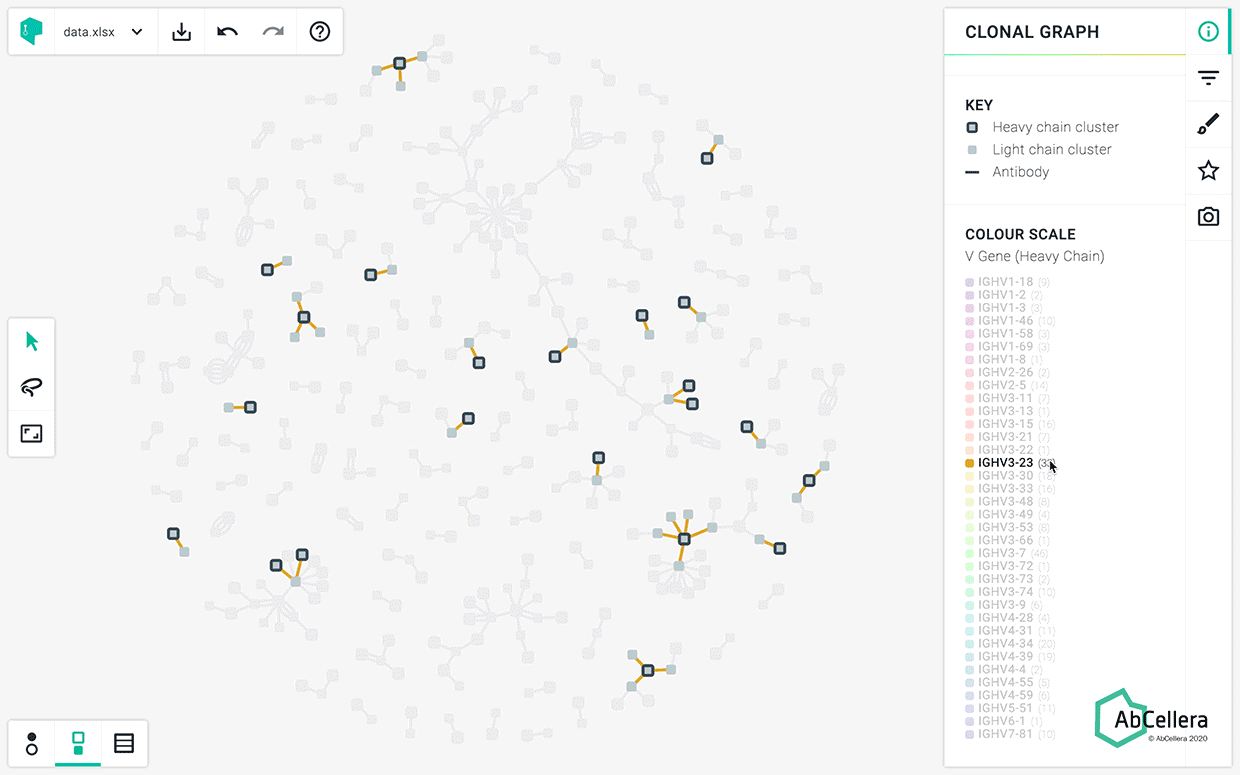Select the arrow pointer tool
Image resolution: width=1240 pixels, height=775 pixels.
click(32, 342)
